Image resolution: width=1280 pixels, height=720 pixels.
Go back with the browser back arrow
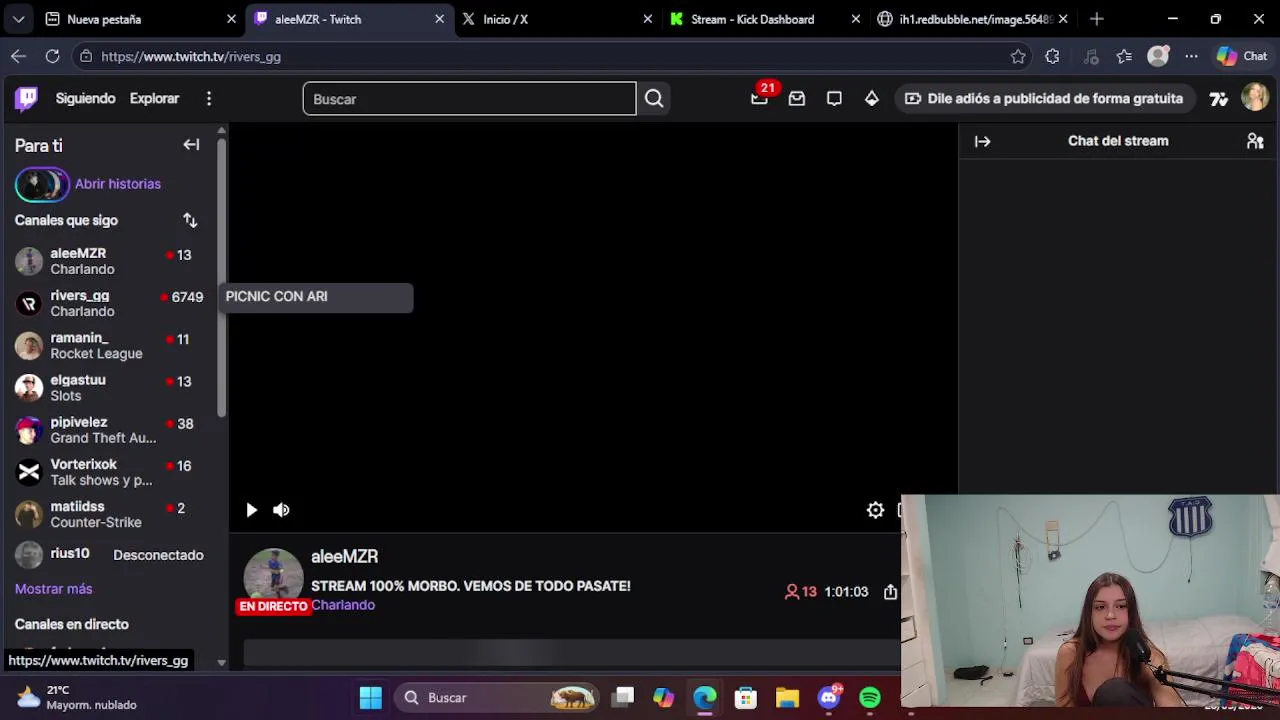point(18,57)
